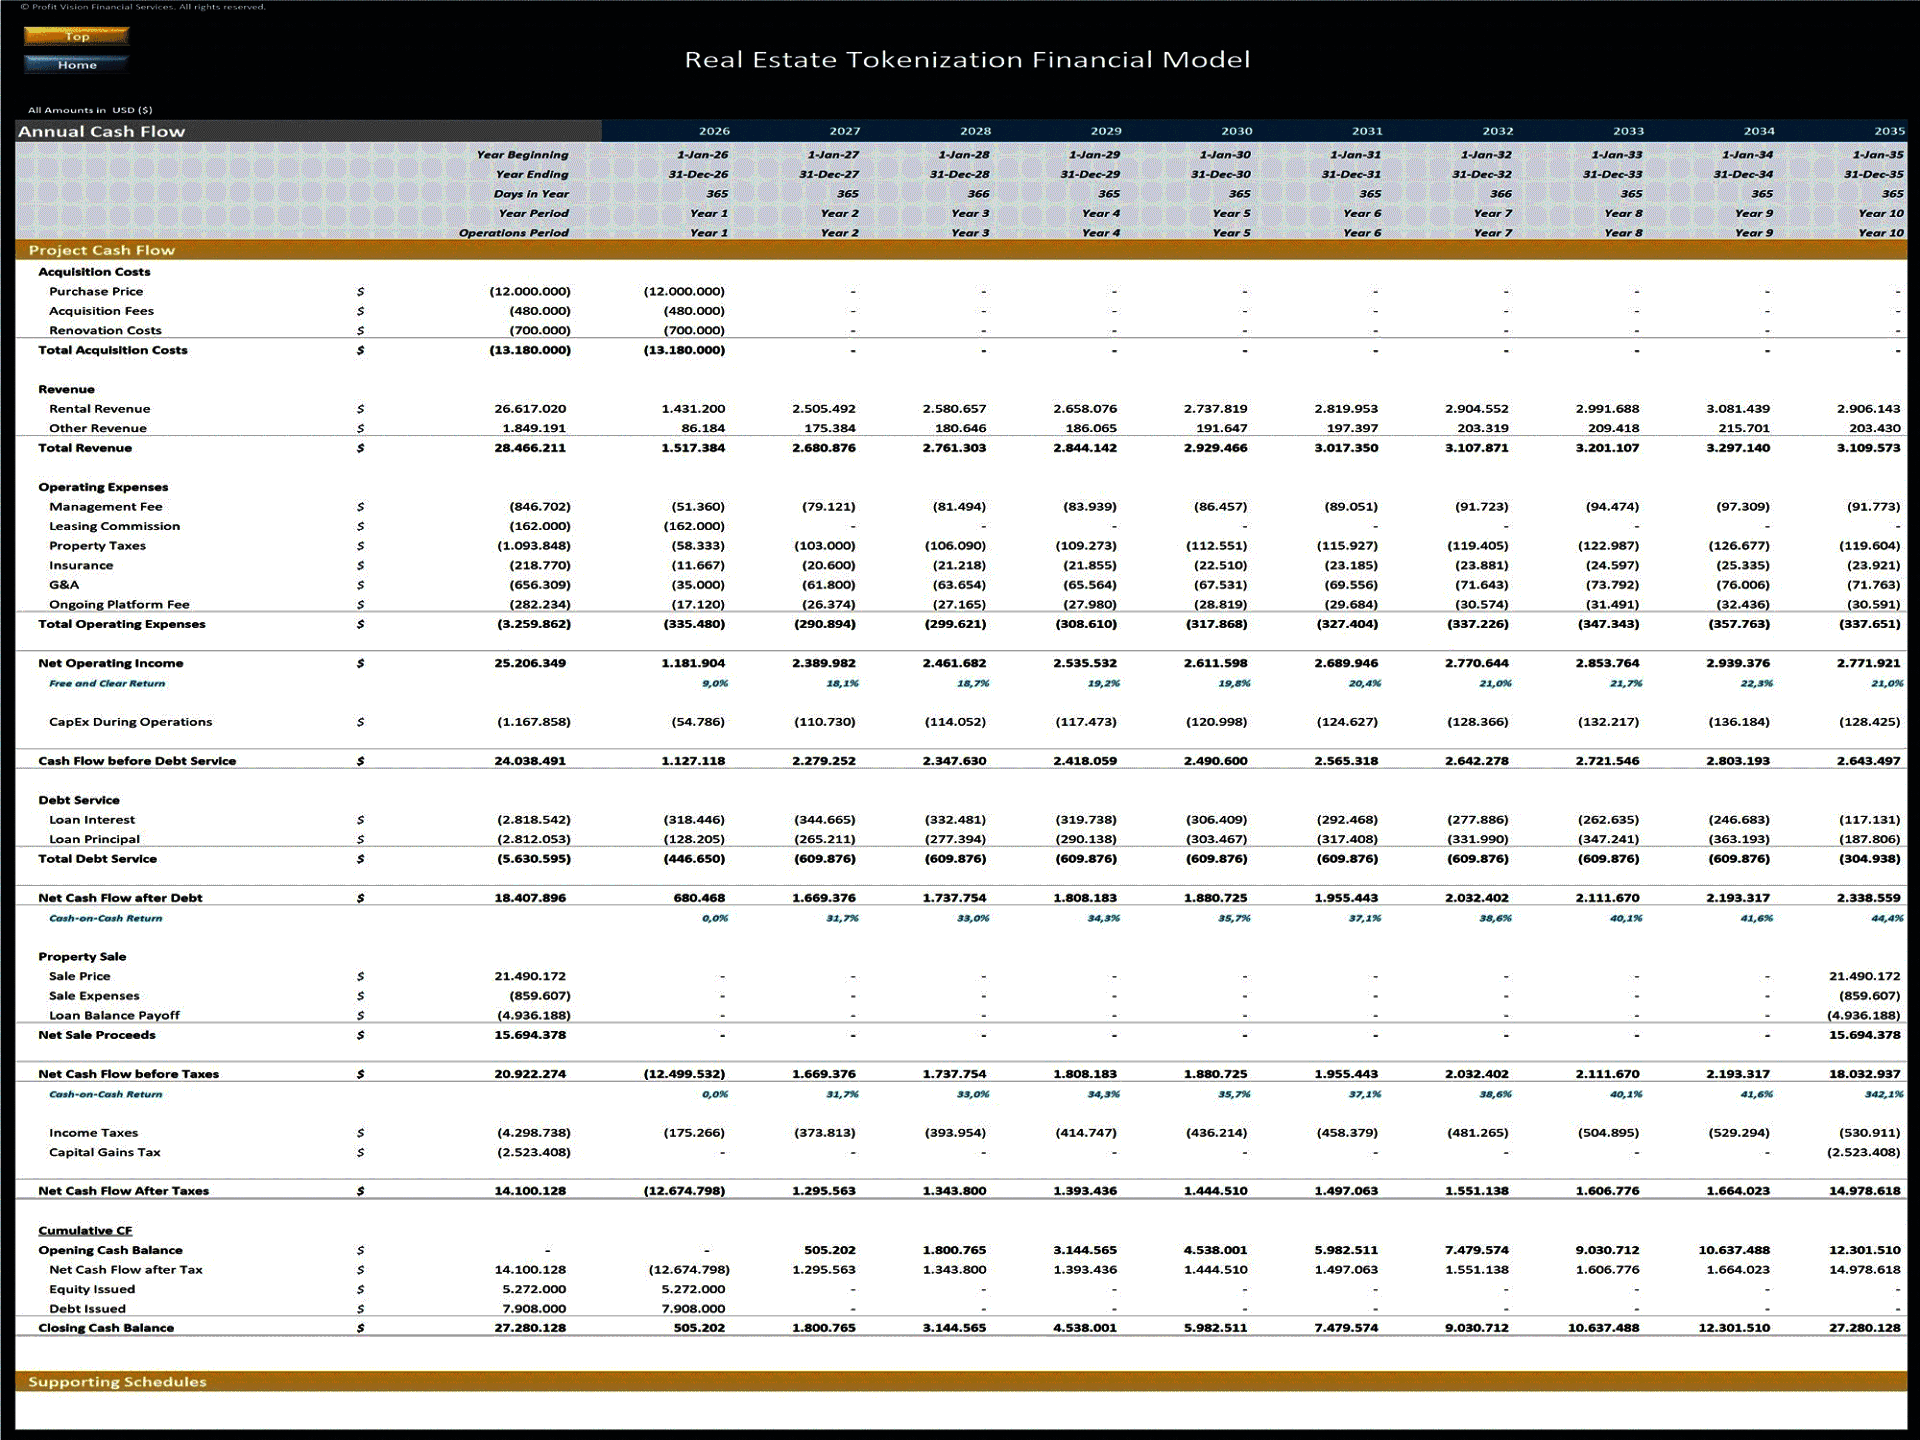Click the Cumulative CF underlined heading
Screen dimensions: 1920x1440
tap(85, 1231)
